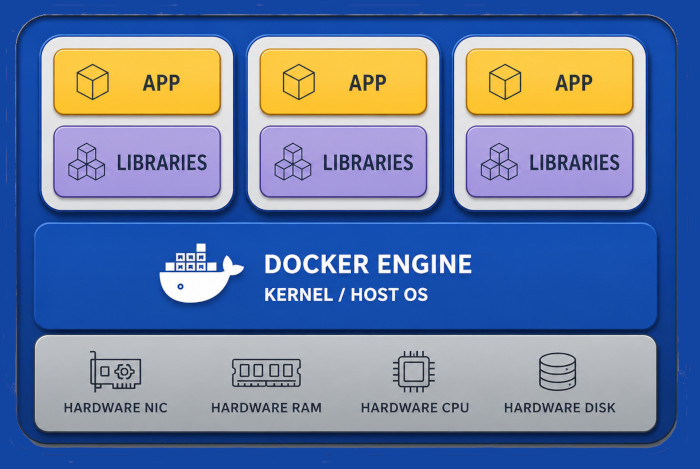
Task: Click the LIBRARIES text in the right container
Action: click(x=575, y=162)
